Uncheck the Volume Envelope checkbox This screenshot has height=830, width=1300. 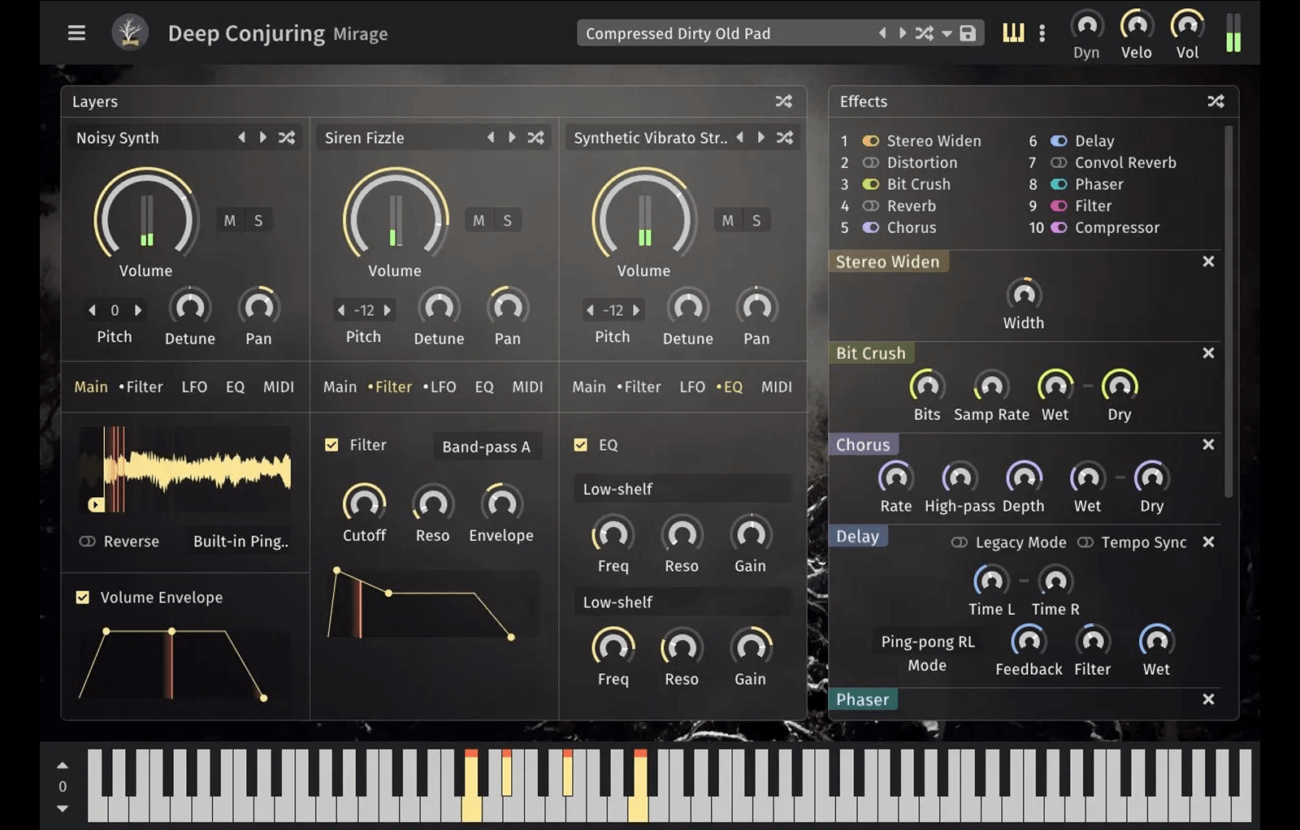[x=83, y=597]
